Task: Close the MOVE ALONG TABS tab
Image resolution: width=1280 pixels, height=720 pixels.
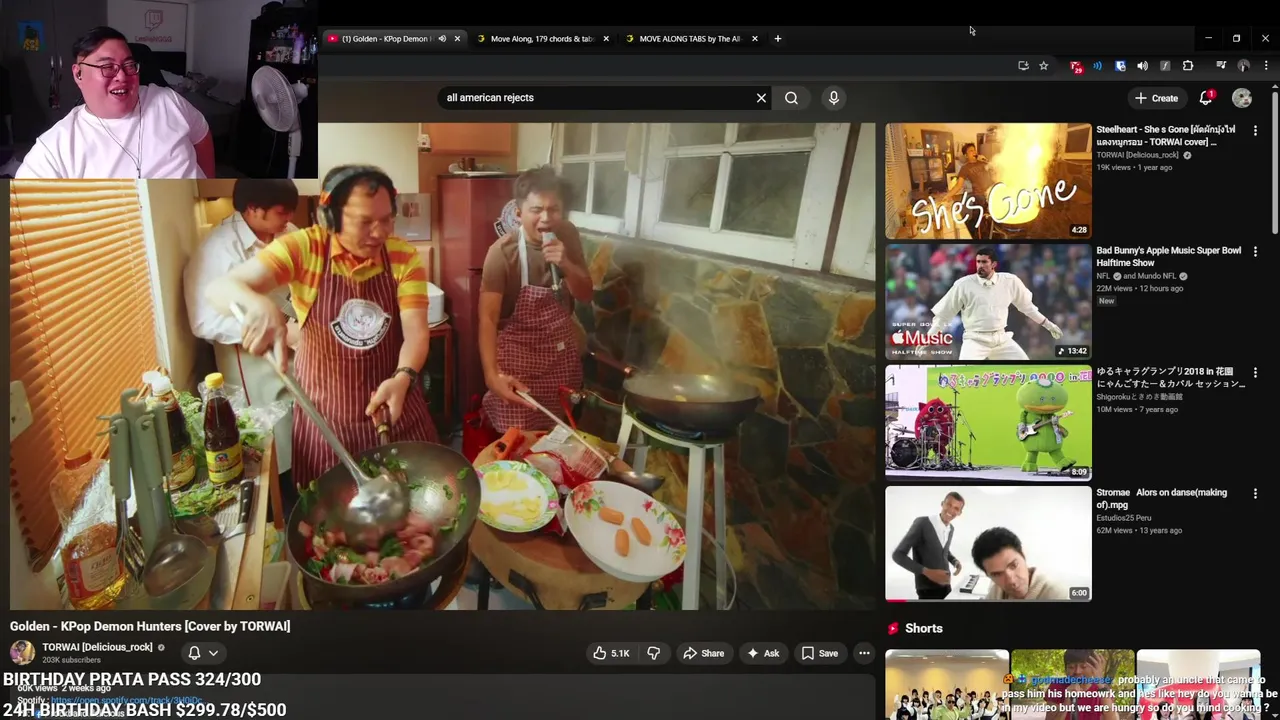Action: 755,39
